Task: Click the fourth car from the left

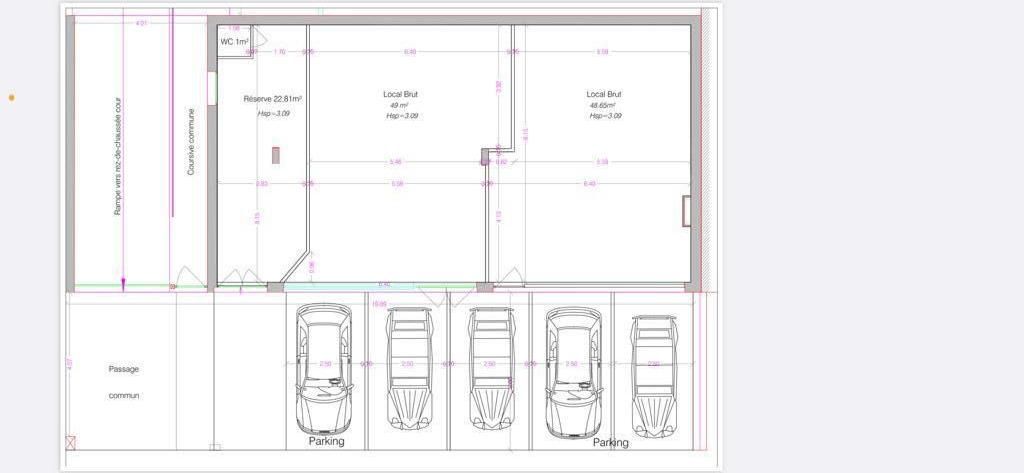Action: 573,371
